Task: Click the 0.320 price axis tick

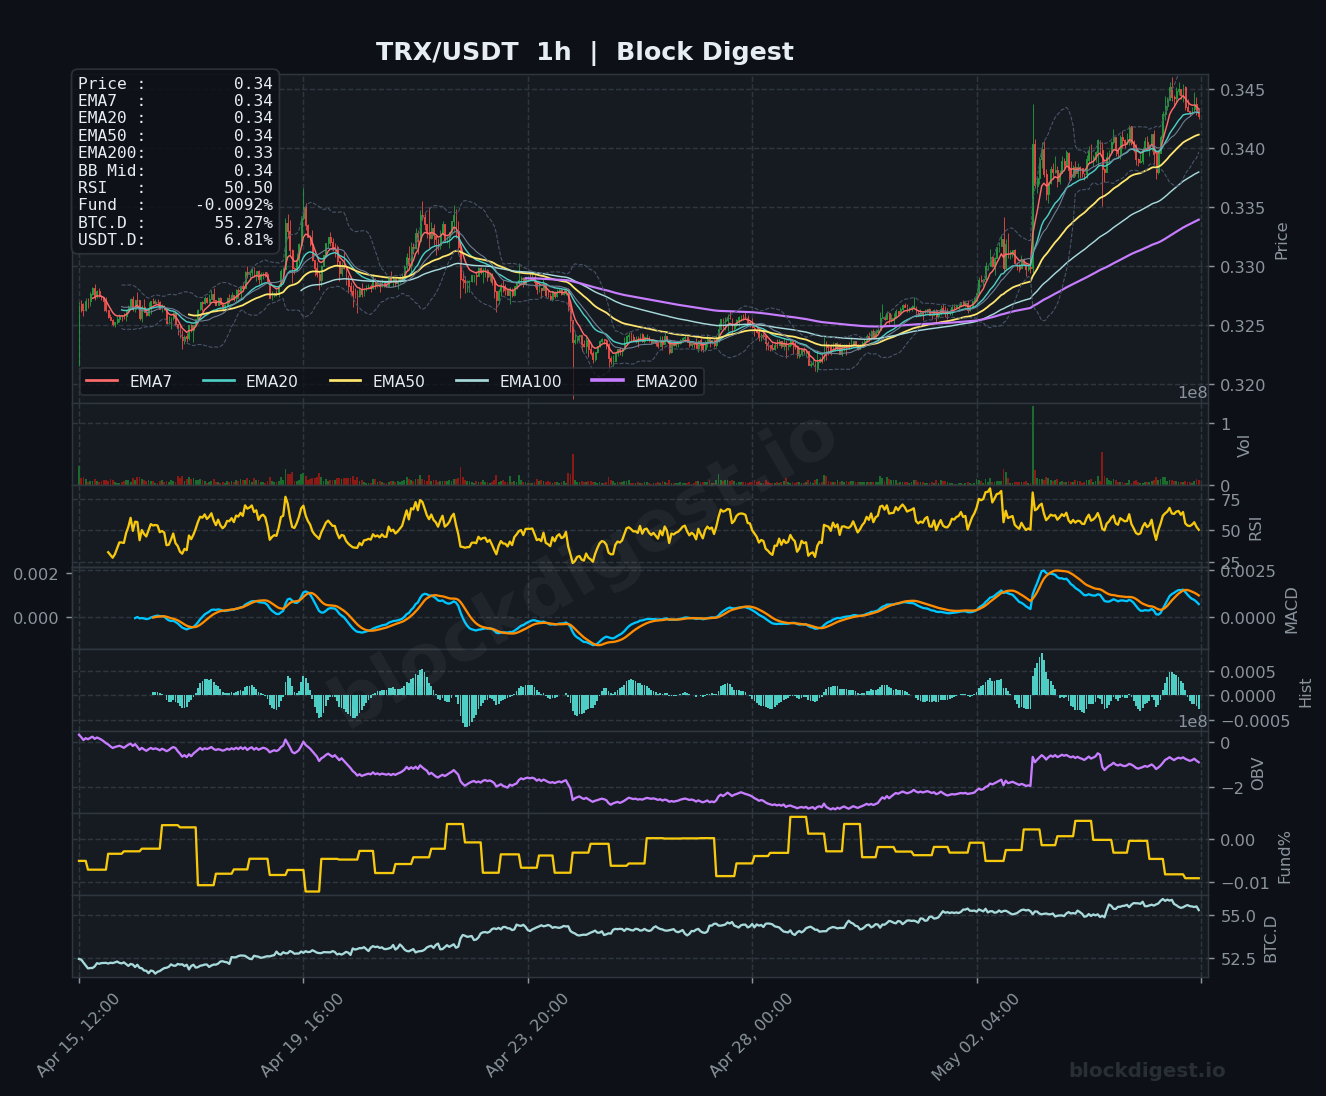Action: coord(1242,386)
